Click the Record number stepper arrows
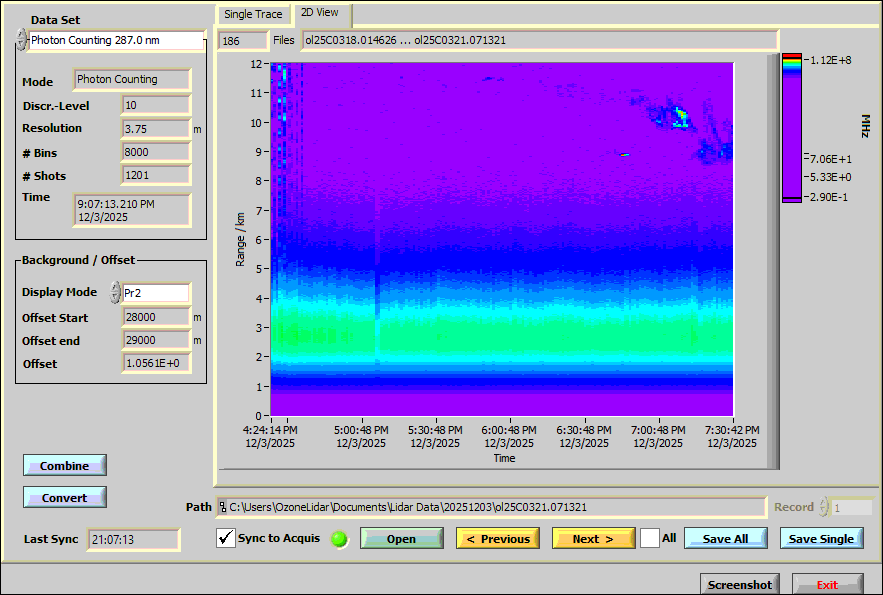This screenshot has width=883, height=595. click(x=822, y=507)
